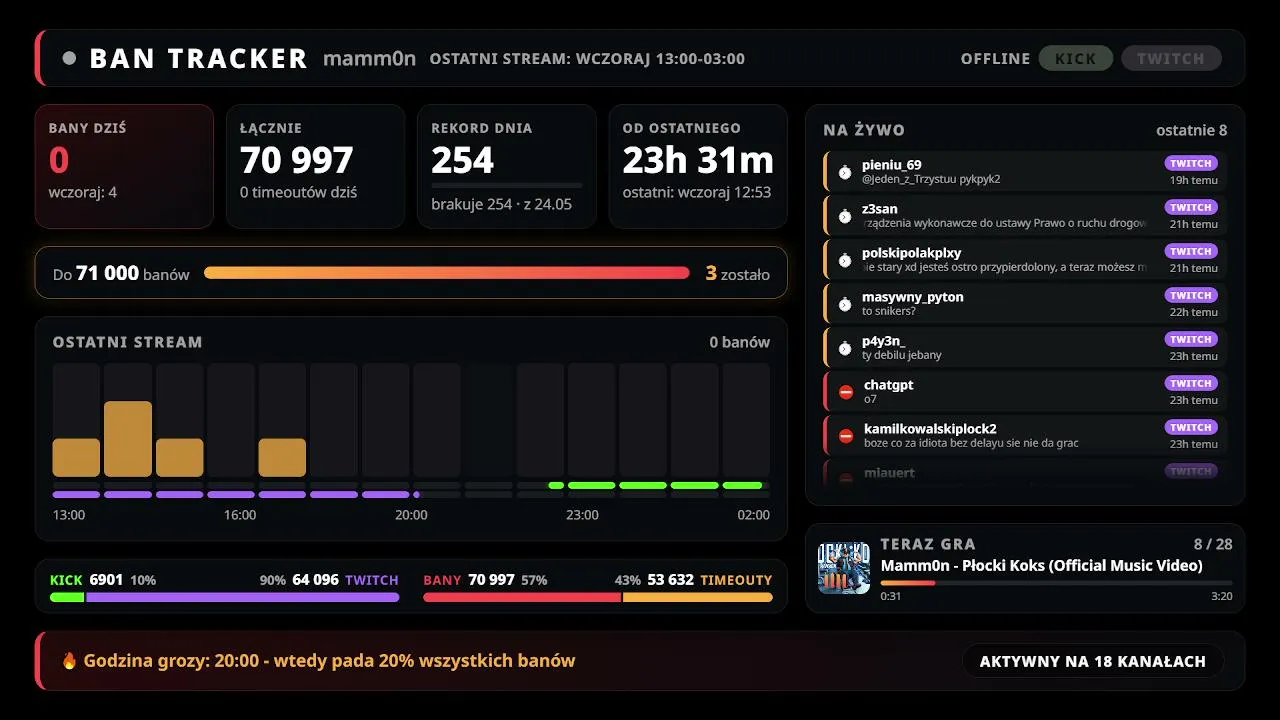Image resolution: width=1280 pixels, height=720 pixels.
Task: Click the stopwatch icon beside p4y3n_
Action: 845,348
